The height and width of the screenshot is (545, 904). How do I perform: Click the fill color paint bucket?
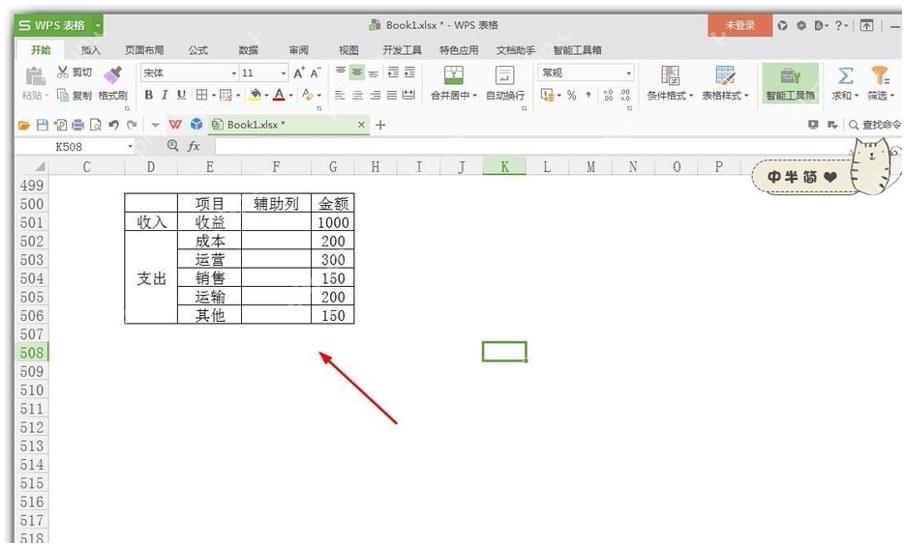click(255, 95)
